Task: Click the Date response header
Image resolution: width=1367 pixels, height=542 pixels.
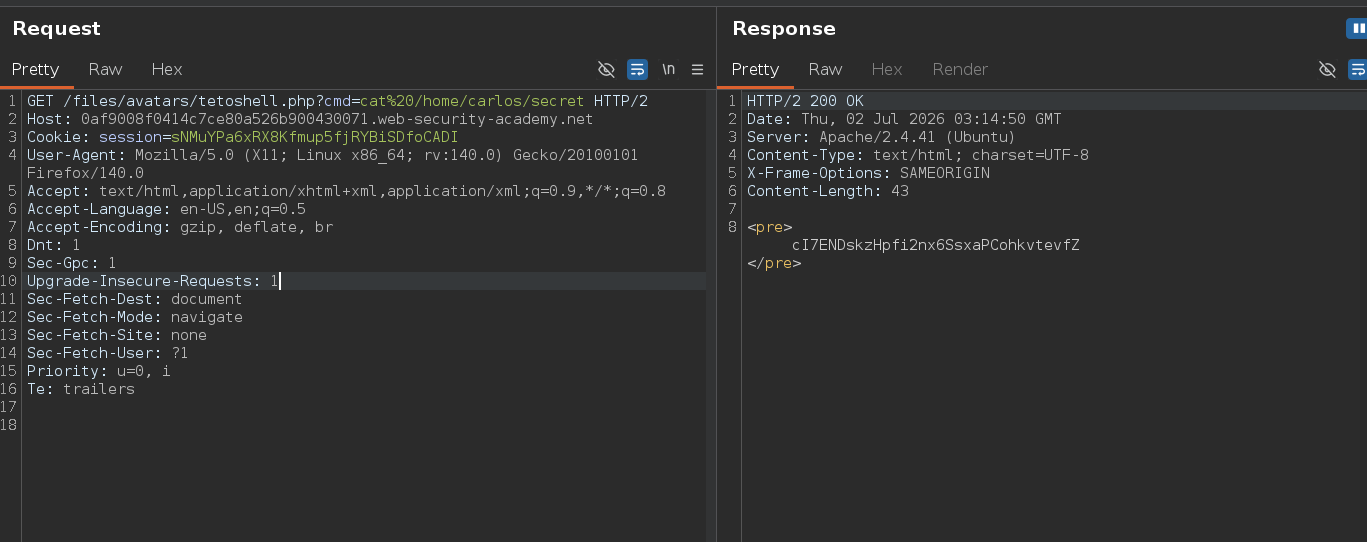Action: (x=904, y=119)
